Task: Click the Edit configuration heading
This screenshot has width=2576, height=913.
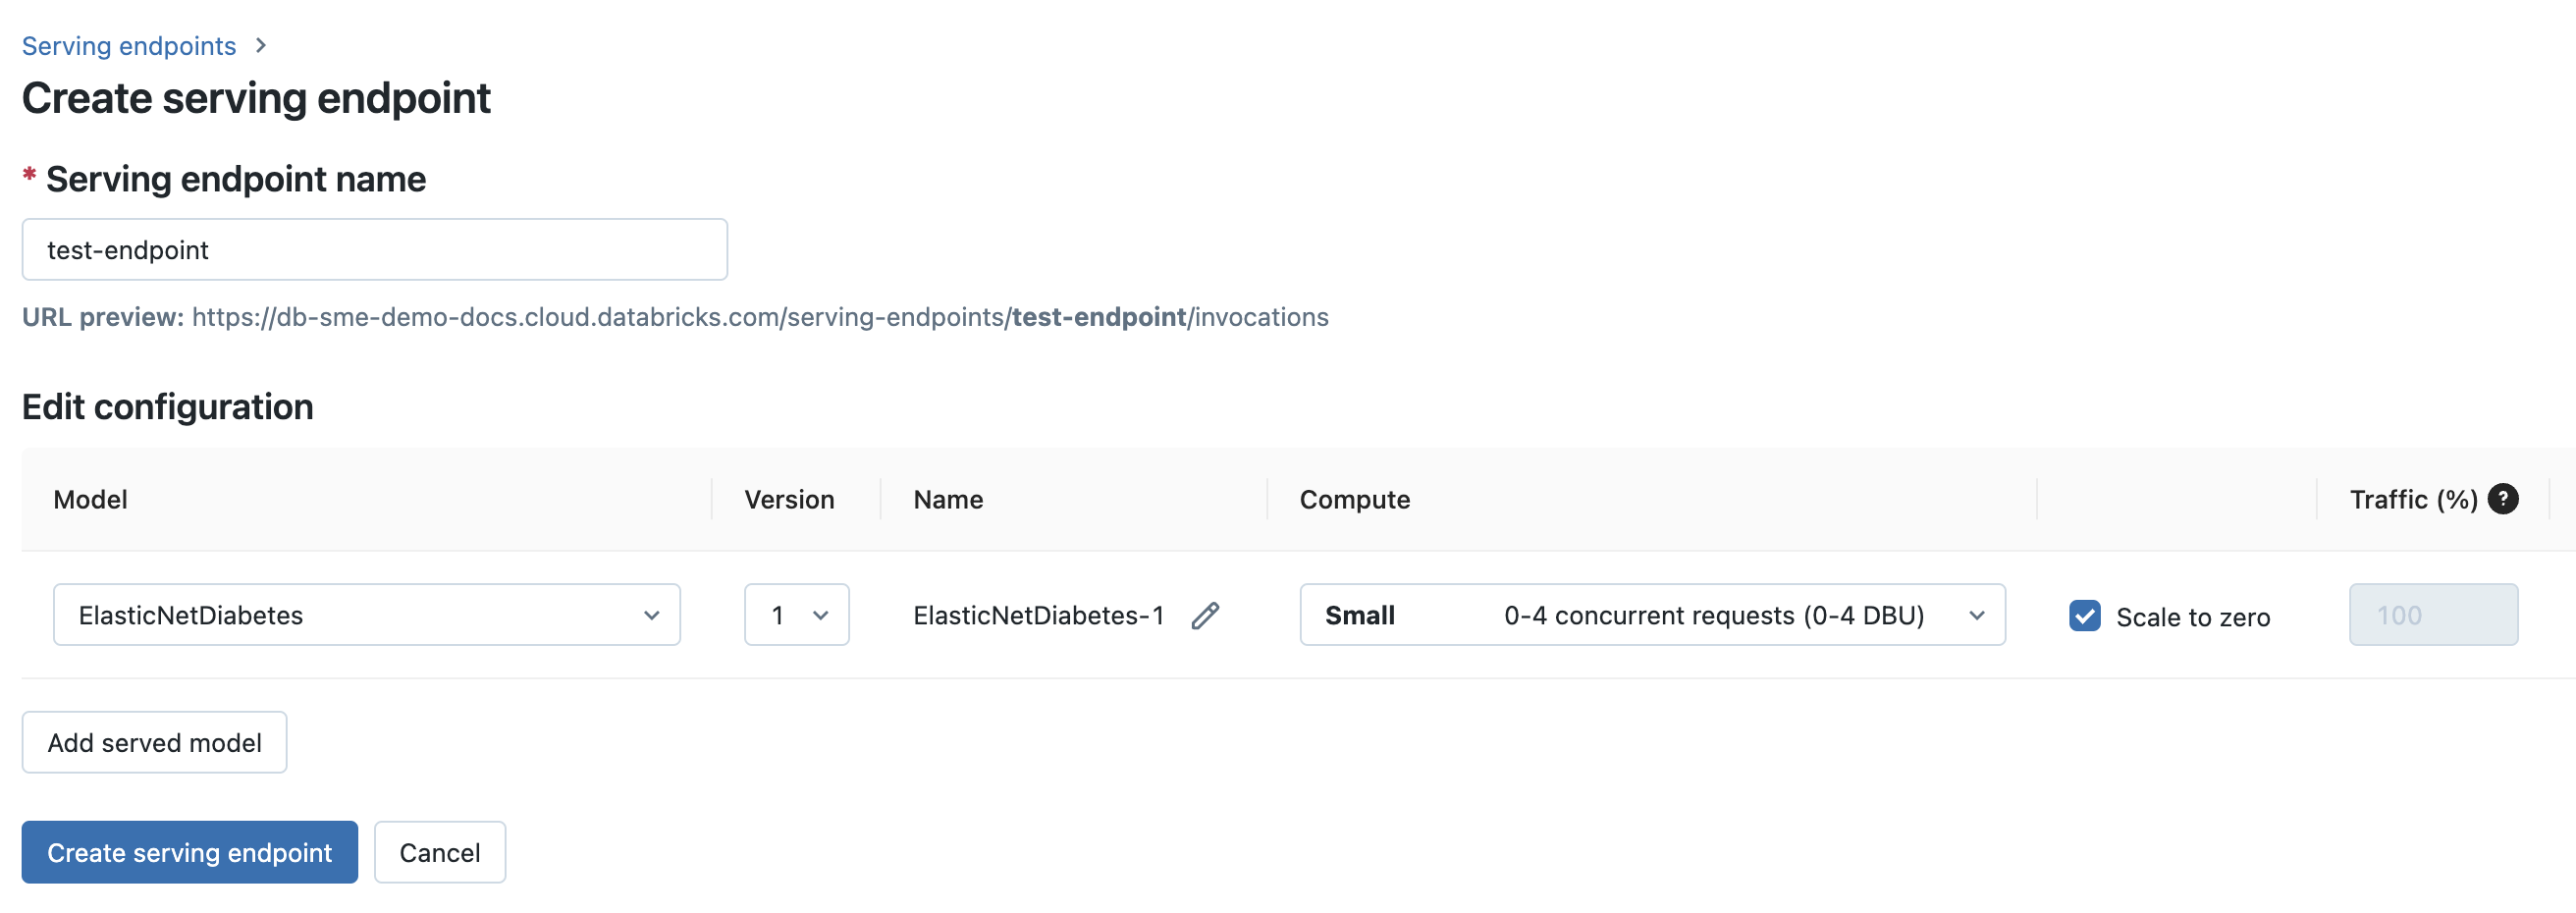Action: (168, 407)
